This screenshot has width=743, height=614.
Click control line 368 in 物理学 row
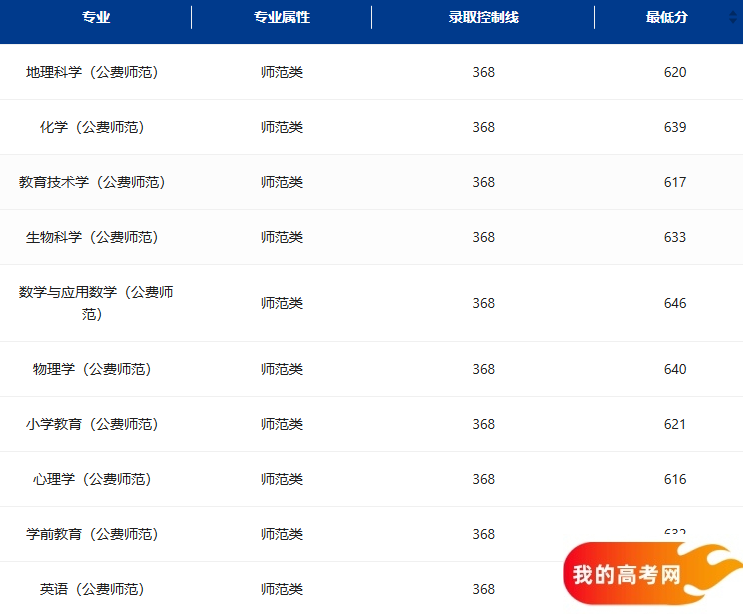[483, 369]
